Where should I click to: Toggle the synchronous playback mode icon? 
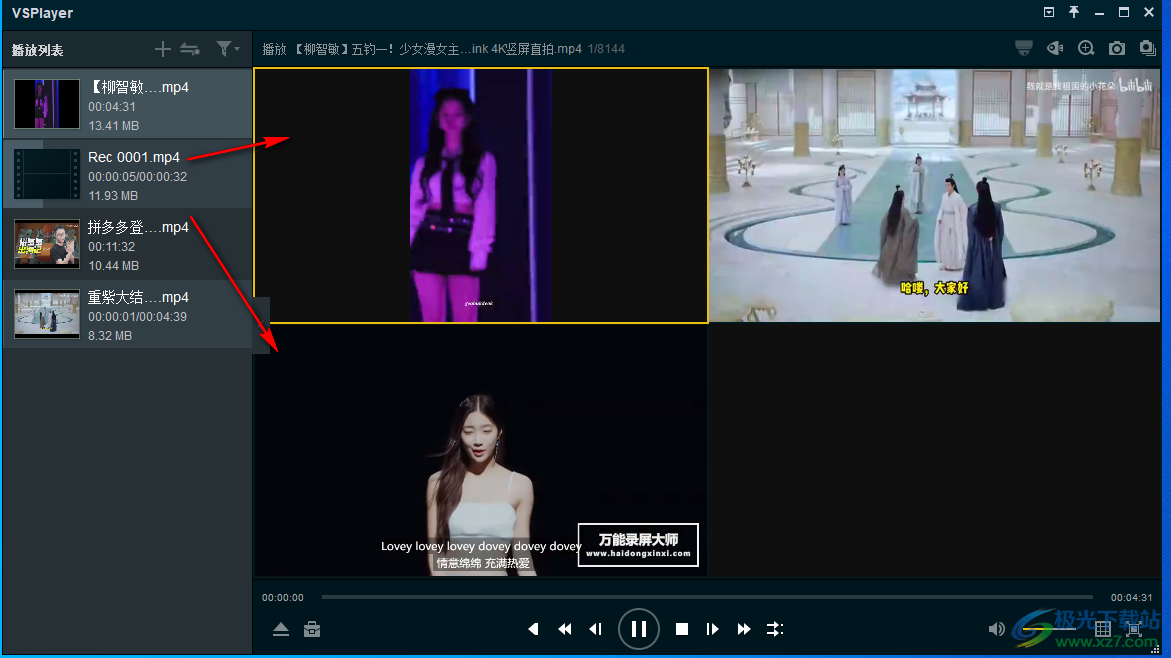click(x=774, y=629)
